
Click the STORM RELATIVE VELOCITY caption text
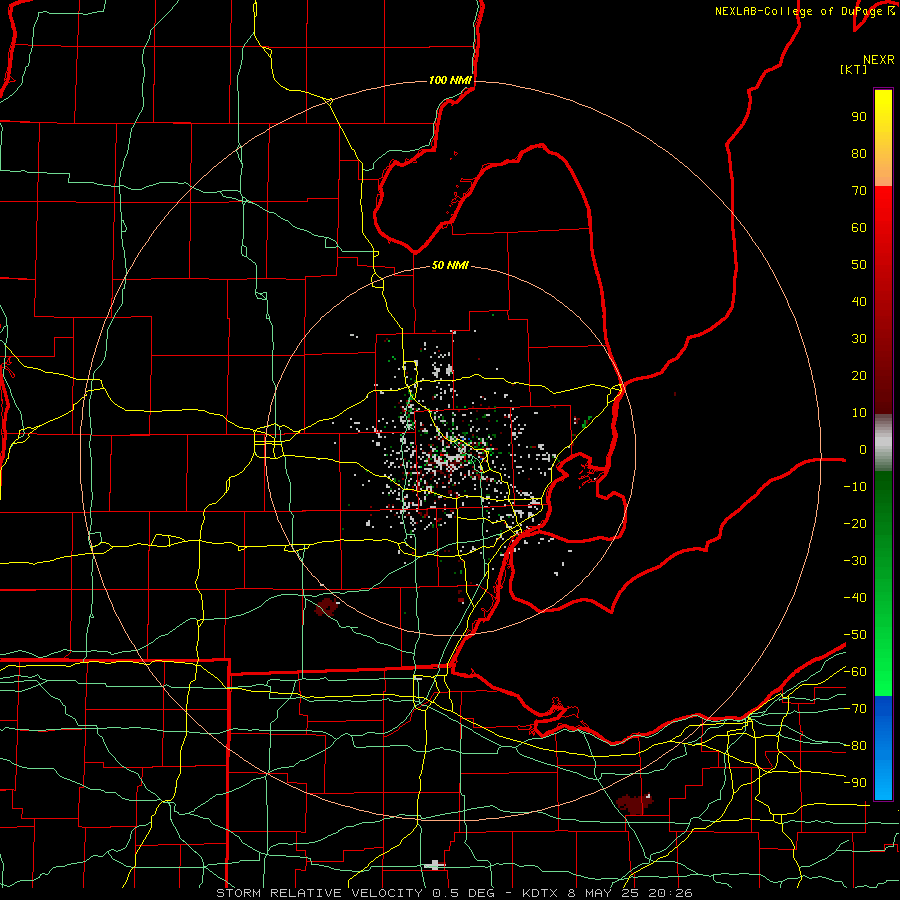pyautogui.click(x=319, y=893)
